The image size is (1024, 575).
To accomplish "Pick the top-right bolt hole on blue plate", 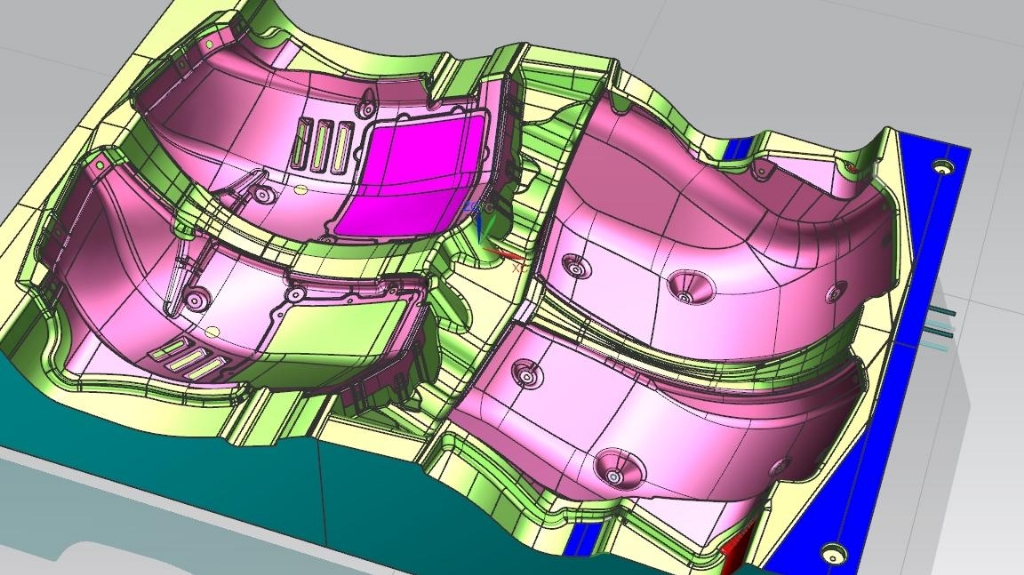I will (x=940, y=166).
